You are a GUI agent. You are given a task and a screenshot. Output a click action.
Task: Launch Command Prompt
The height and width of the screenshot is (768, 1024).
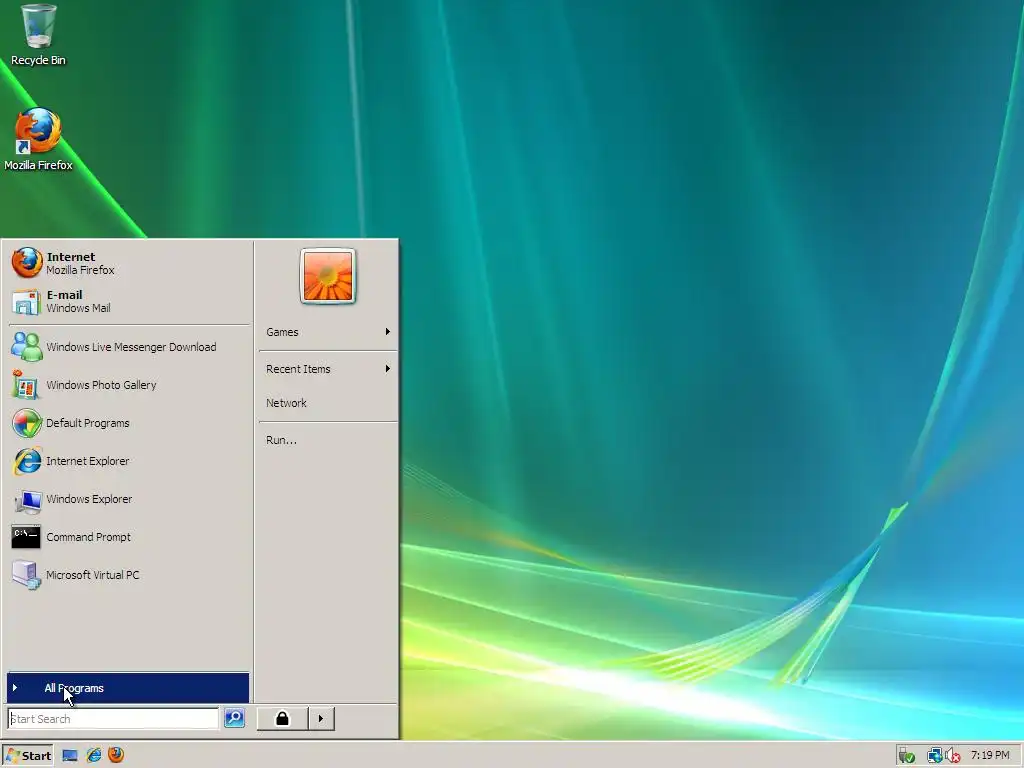coord(129,537)
